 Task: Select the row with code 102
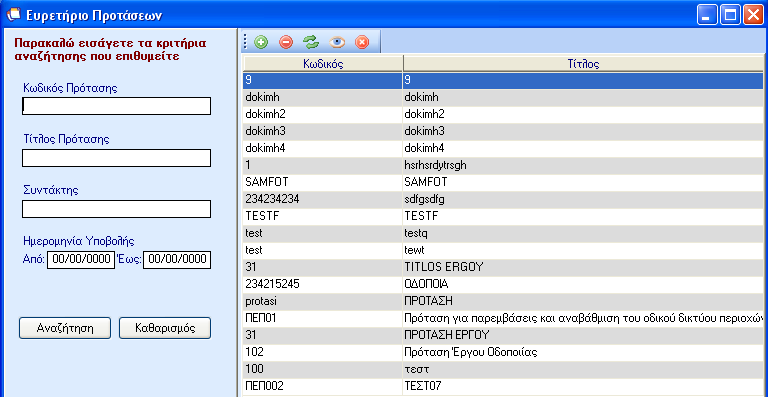point(503,352)
